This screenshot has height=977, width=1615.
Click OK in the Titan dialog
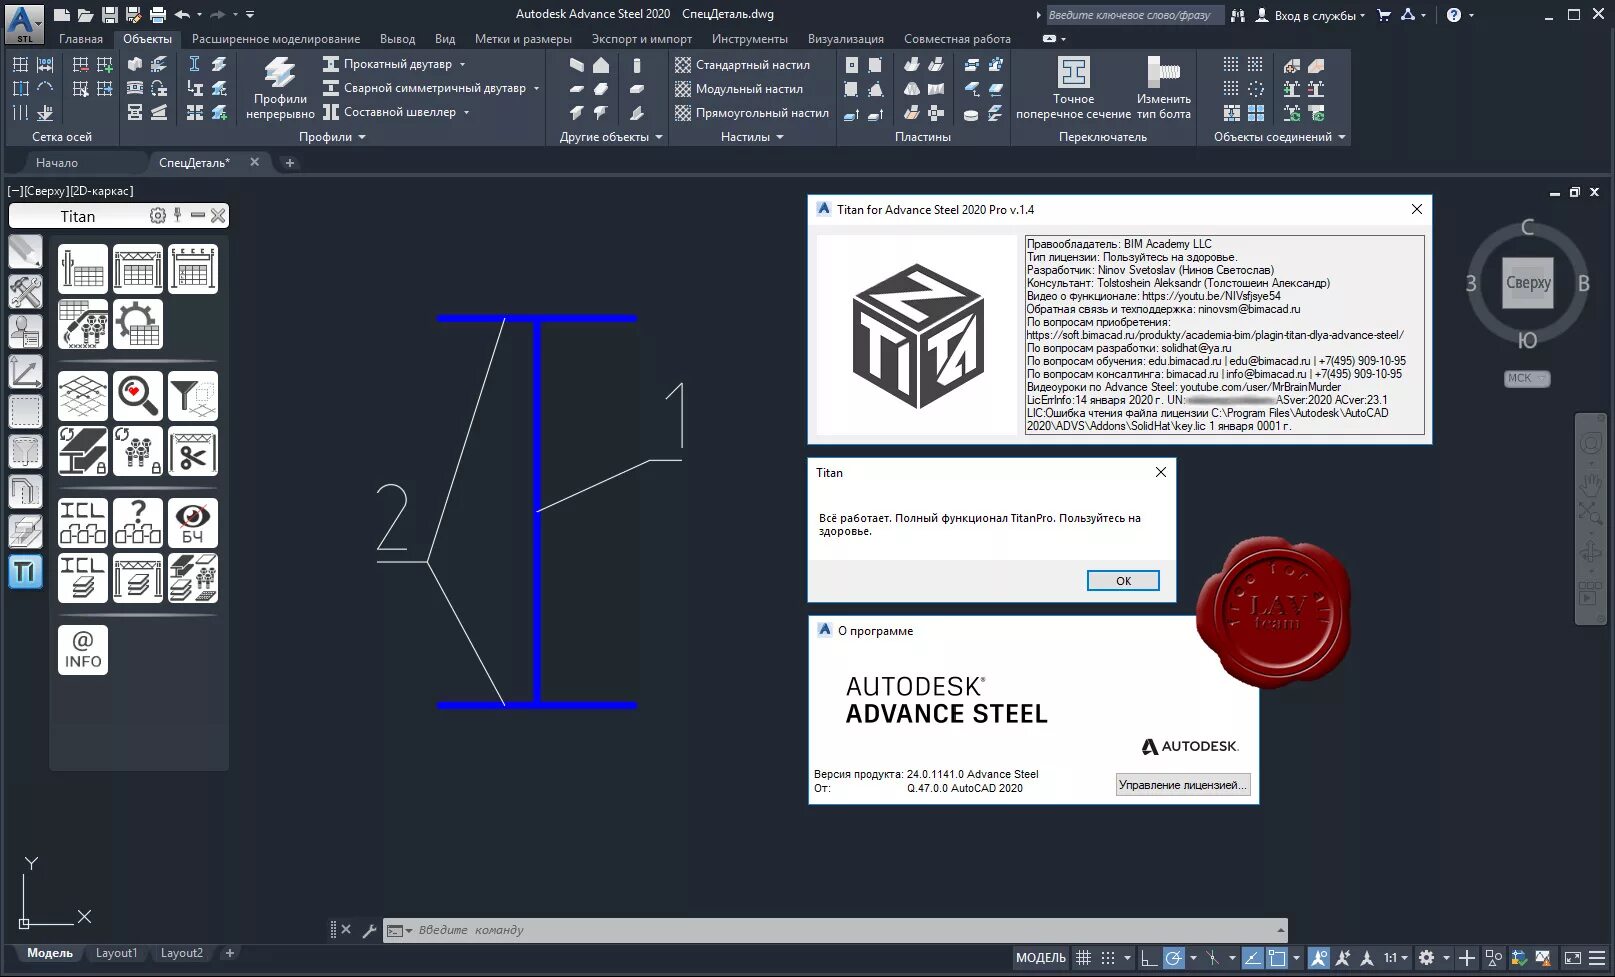coord(1123,581)
